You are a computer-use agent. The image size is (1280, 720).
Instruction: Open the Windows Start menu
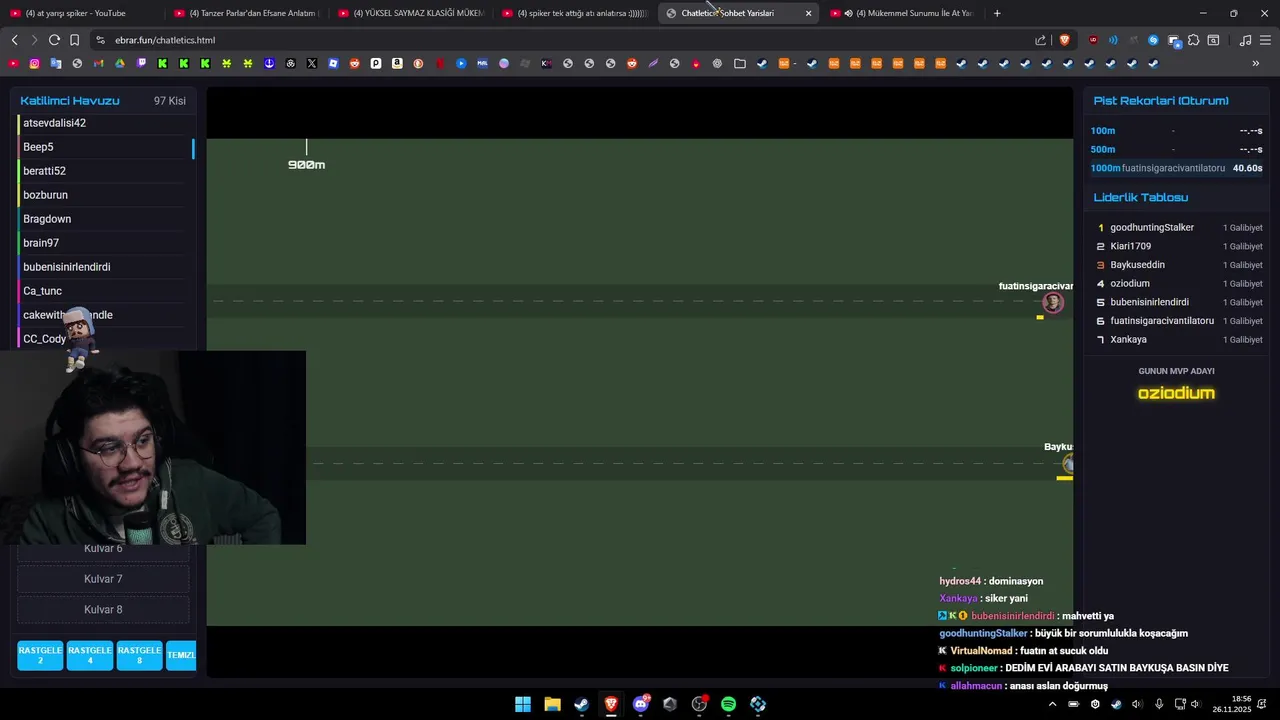(x=523, y=704)
